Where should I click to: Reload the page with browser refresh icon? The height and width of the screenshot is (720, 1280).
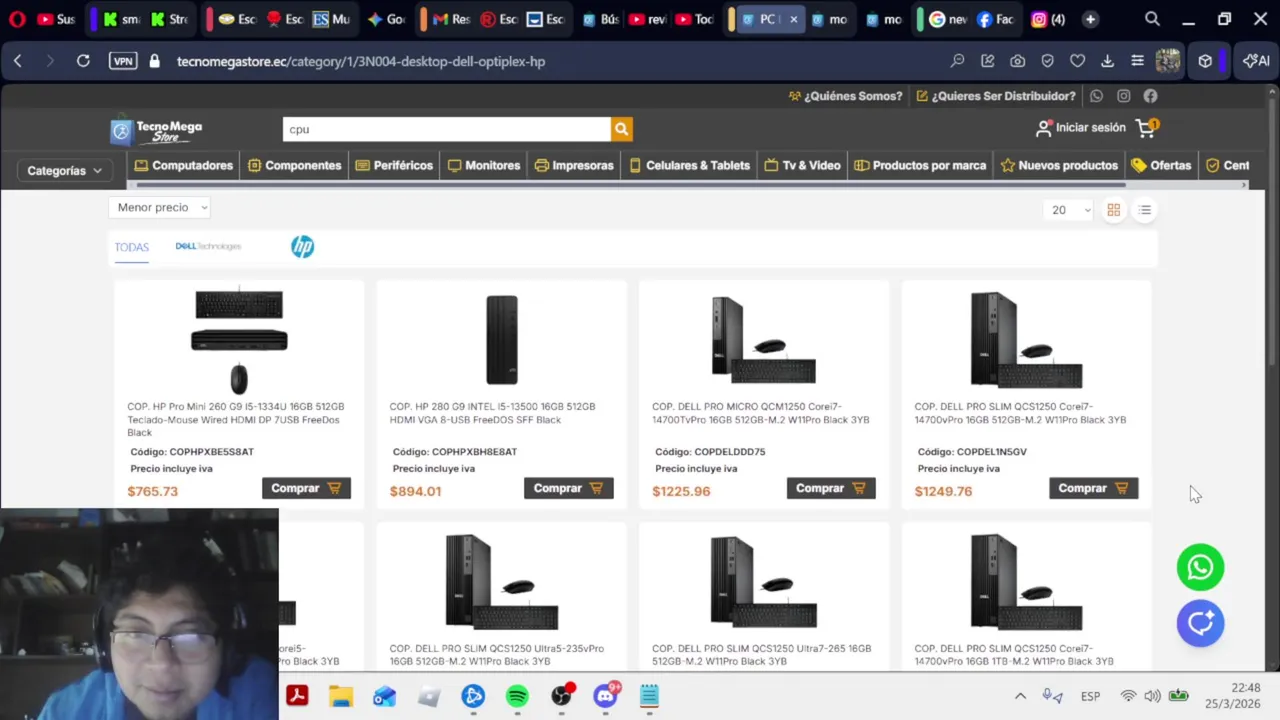tap(83, 61)
